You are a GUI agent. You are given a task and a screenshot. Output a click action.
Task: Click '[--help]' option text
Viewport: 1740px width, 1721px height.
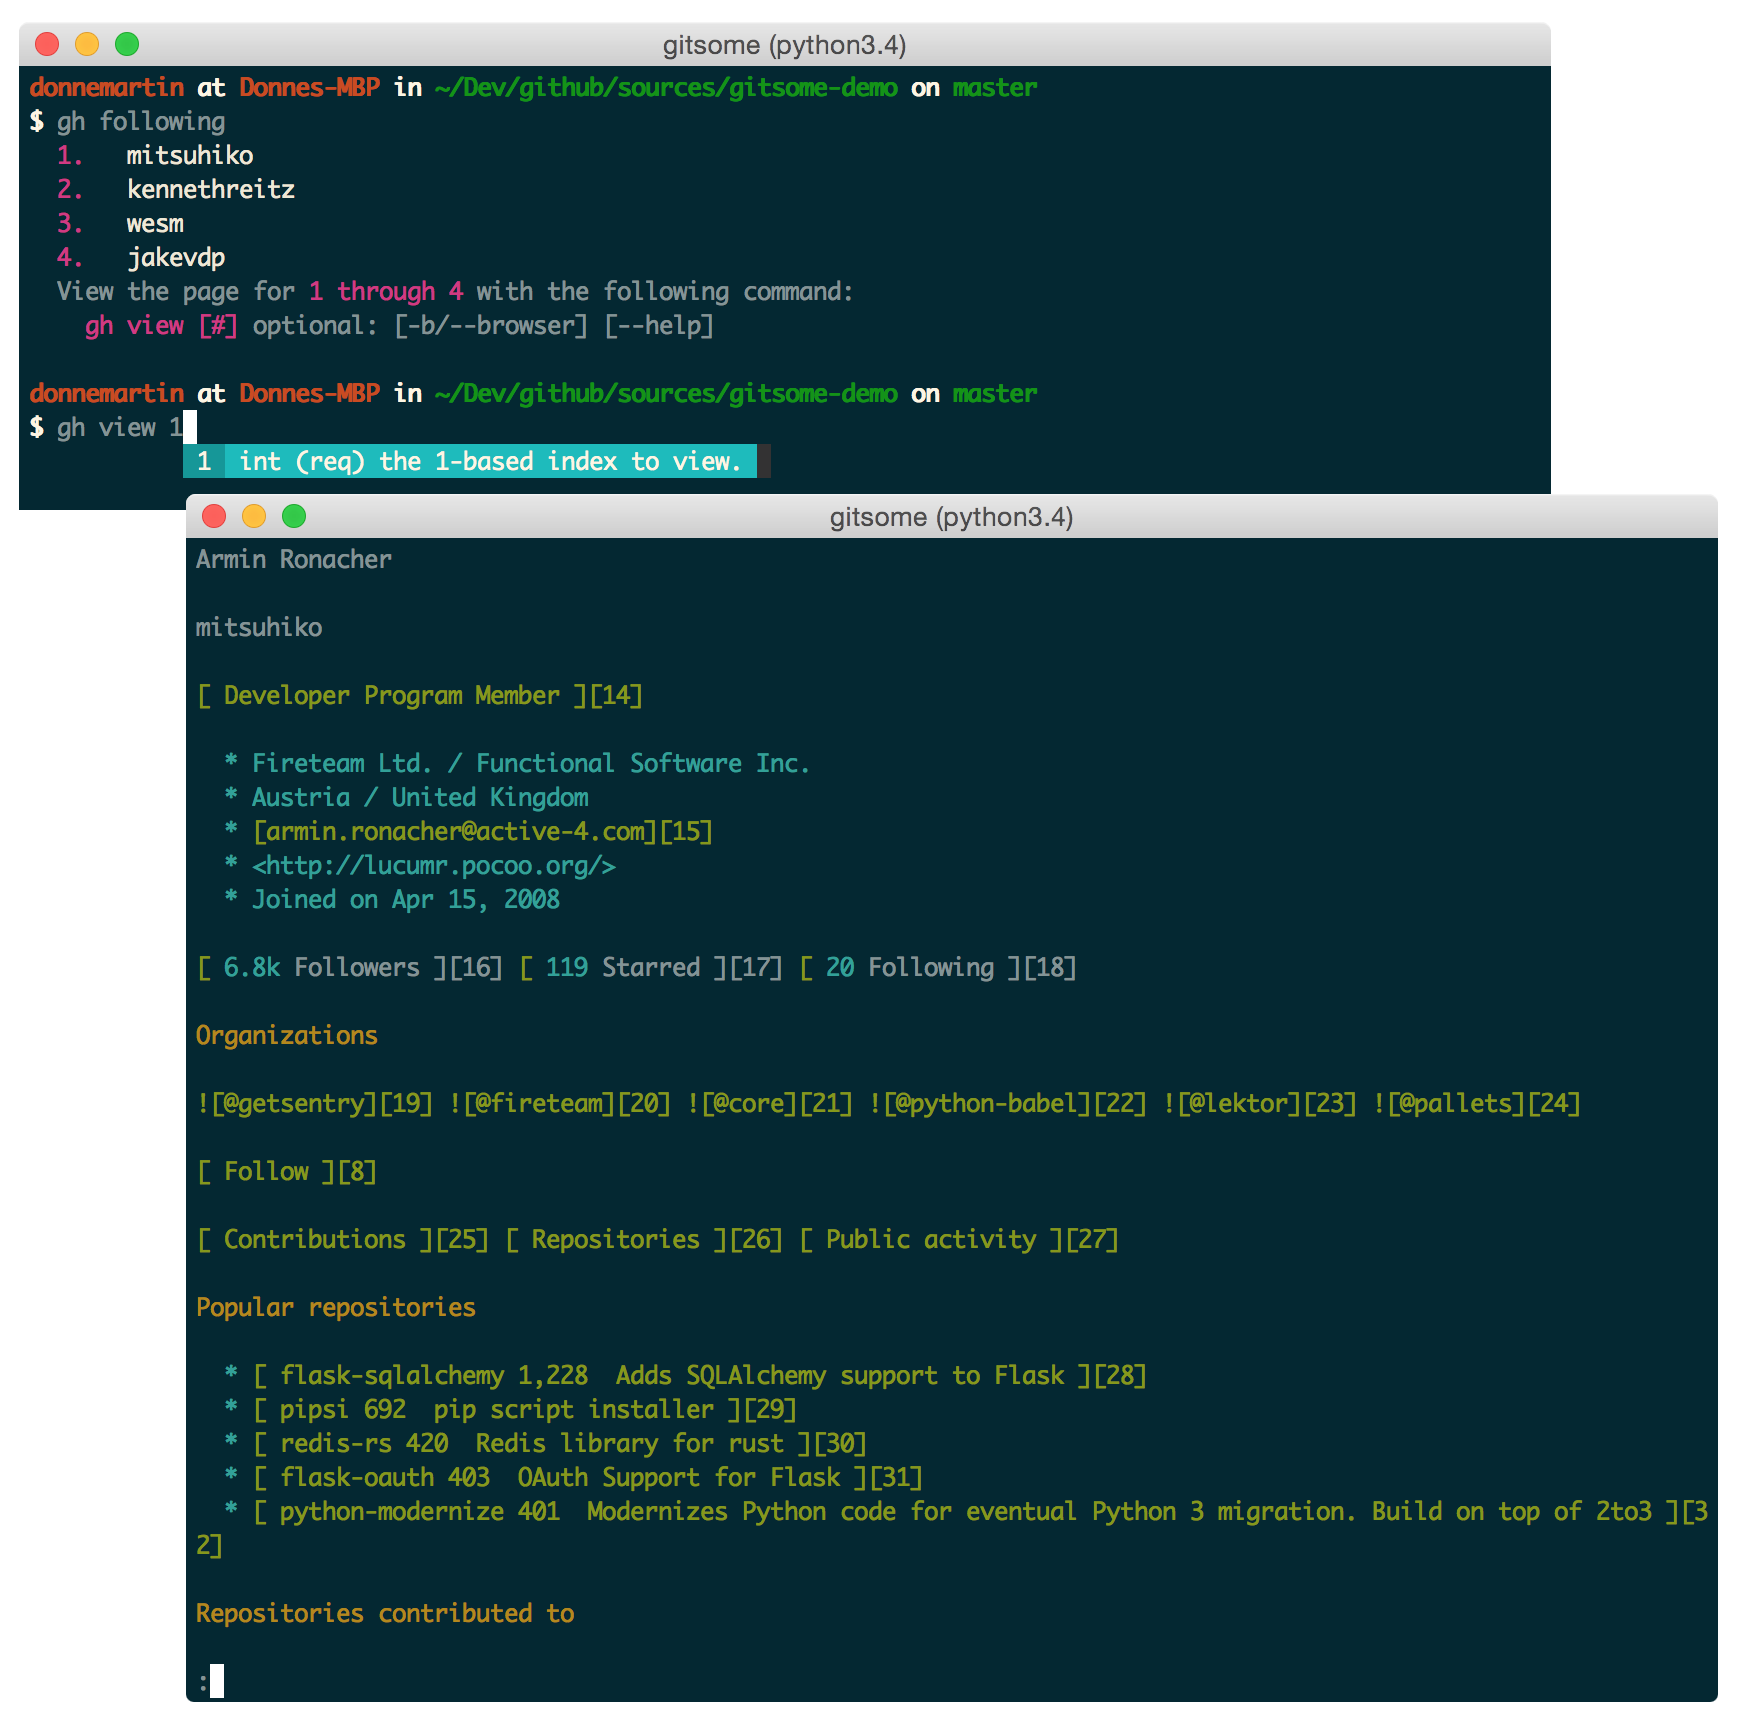(659, 325)
